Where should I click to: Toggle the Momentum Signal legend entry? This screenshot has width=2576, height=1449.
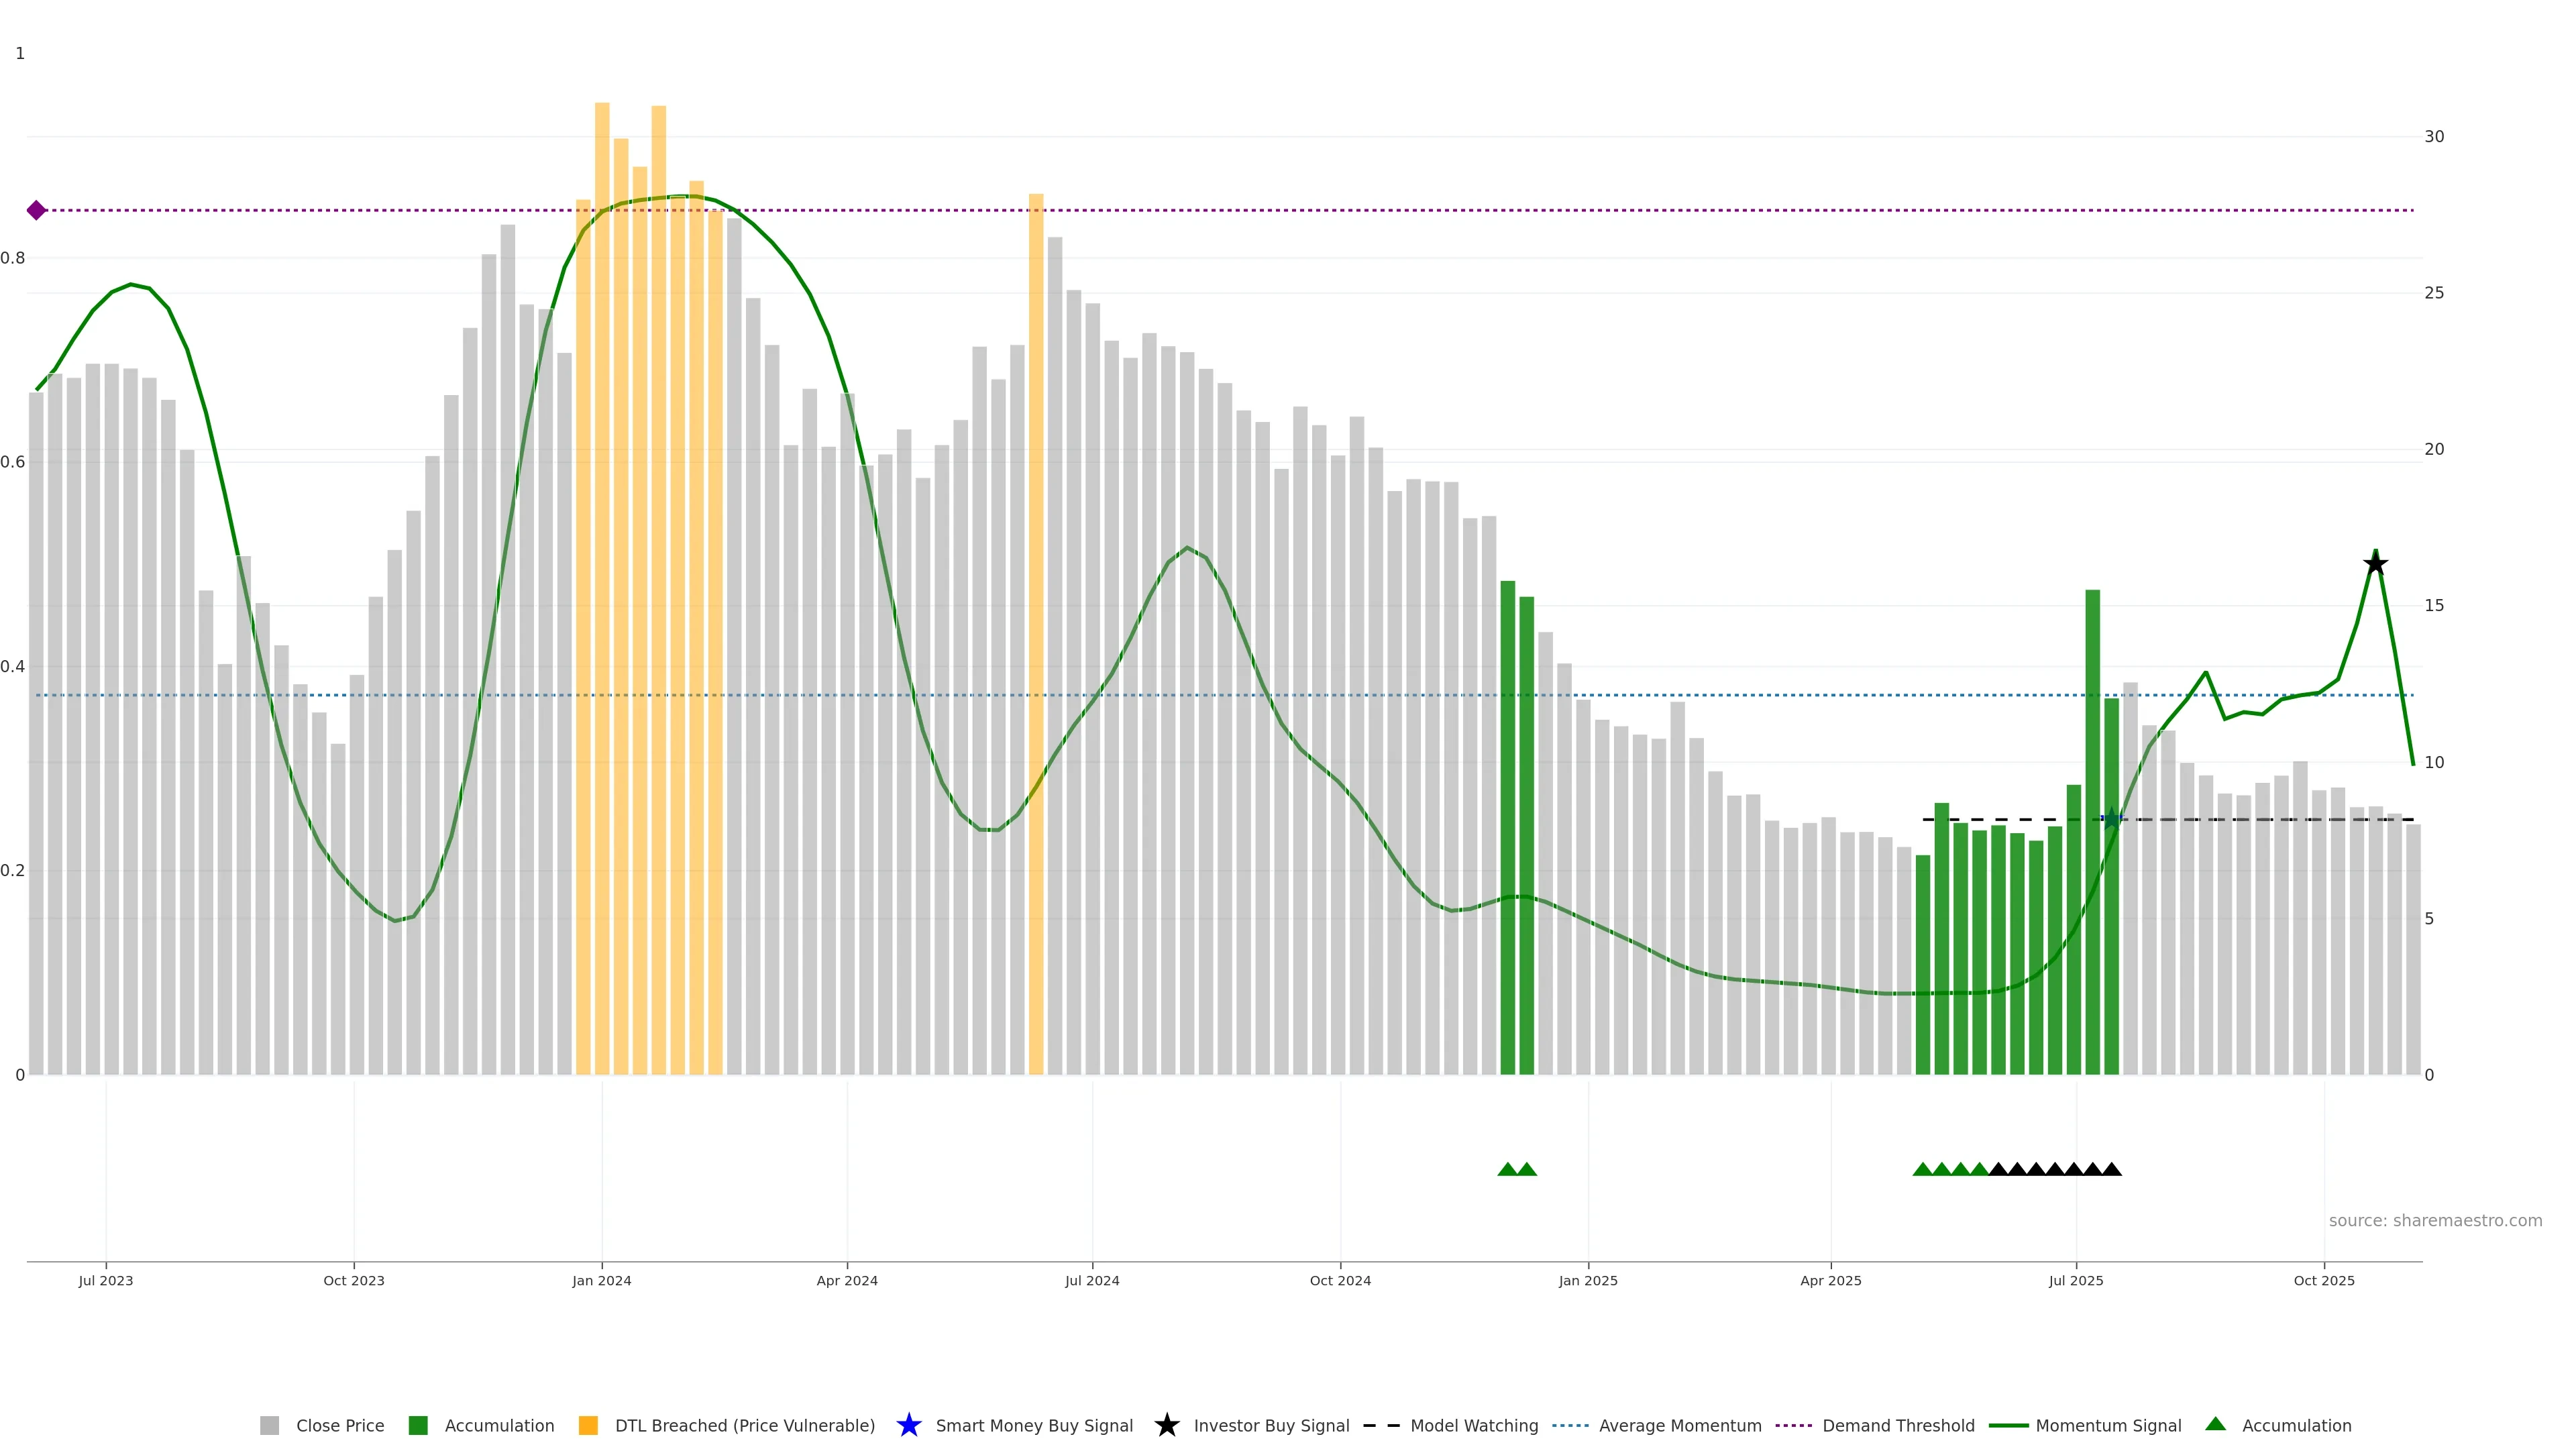2108,1425
